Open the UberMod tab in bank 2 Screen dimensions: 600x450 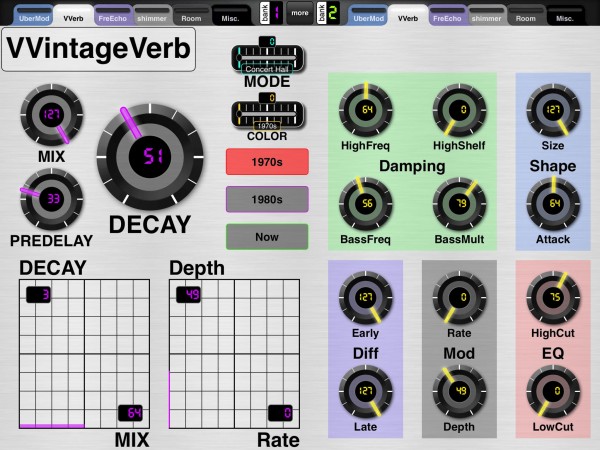pyautogui.click(x=368, y=16)
